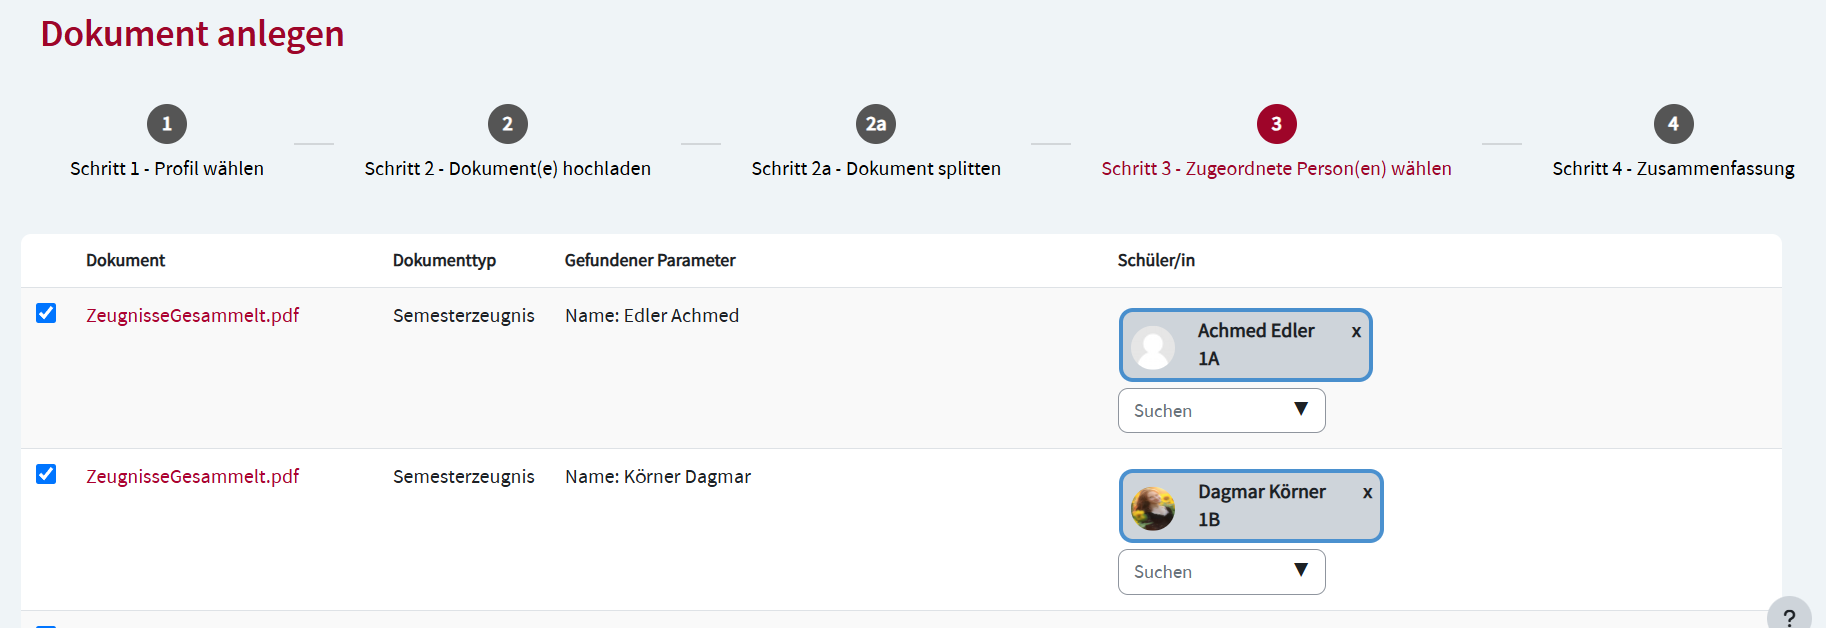The width and height of the screenshot is (1826, 628).
Task: Go to Schritt 2a - Dokument splitten
Action: pyautogui.click(x=876, y=169)
